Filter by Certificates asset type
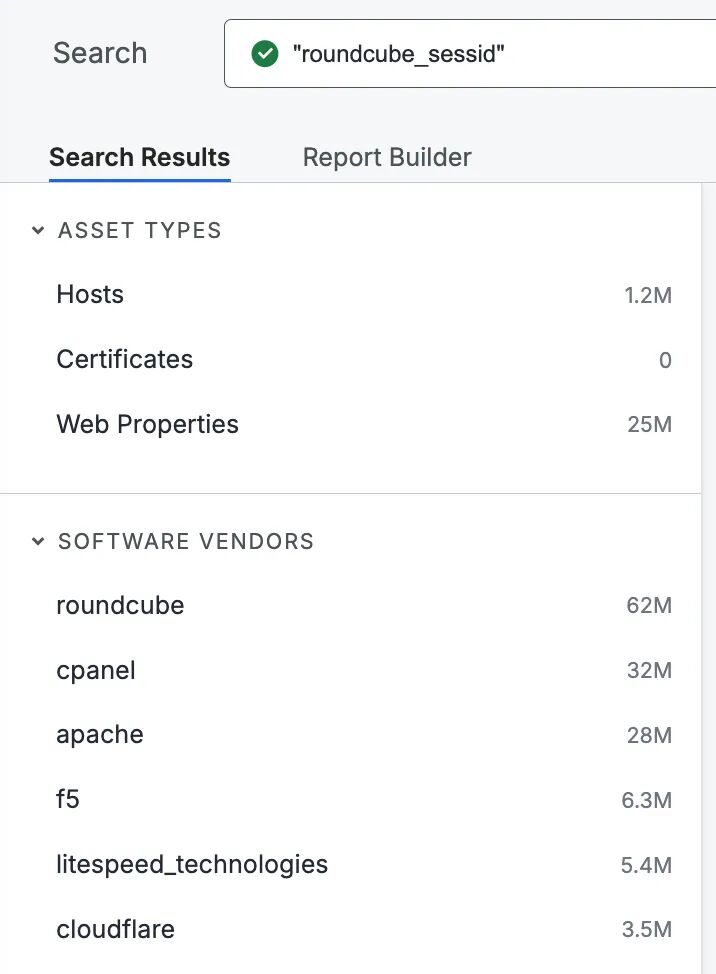716x974 pixels. pyautogui.click(x=124, y=360)
